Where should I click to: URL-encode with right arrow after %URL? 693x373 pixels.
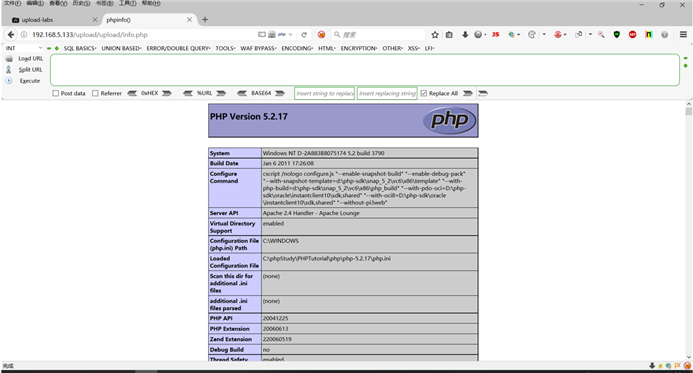click(221, 93)
